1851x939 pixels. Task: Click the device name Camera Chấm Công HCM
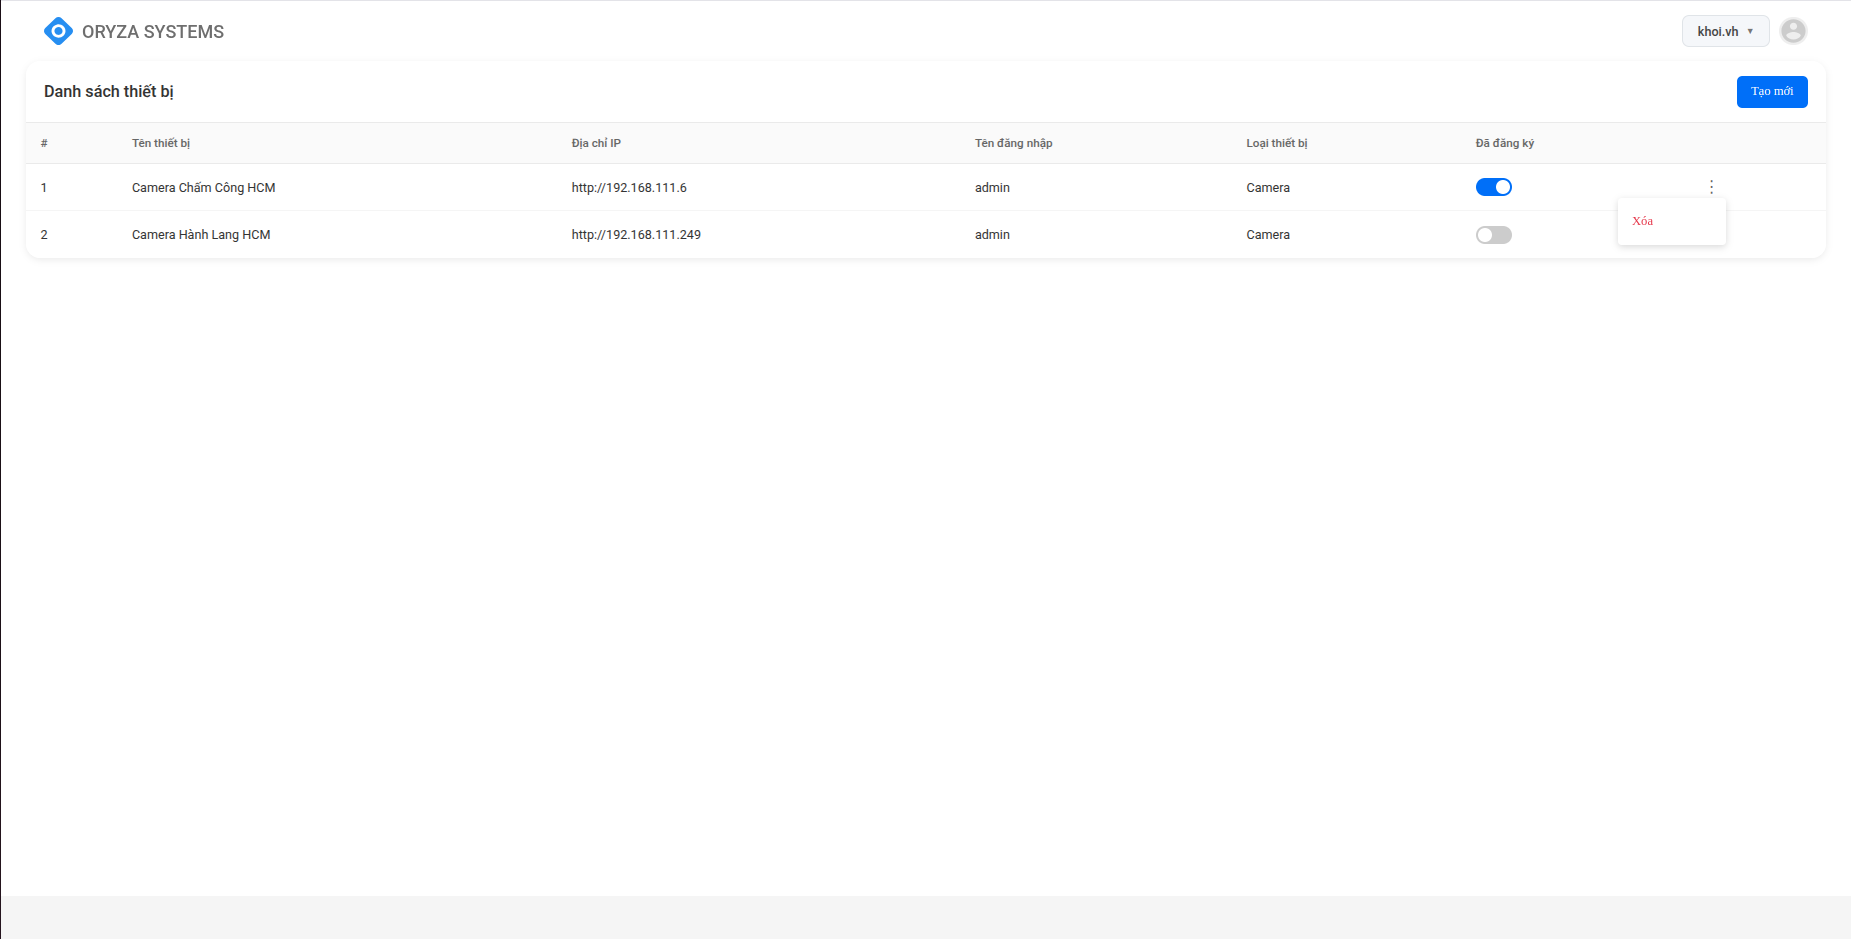pyautogui.click(x=203, y=188)
